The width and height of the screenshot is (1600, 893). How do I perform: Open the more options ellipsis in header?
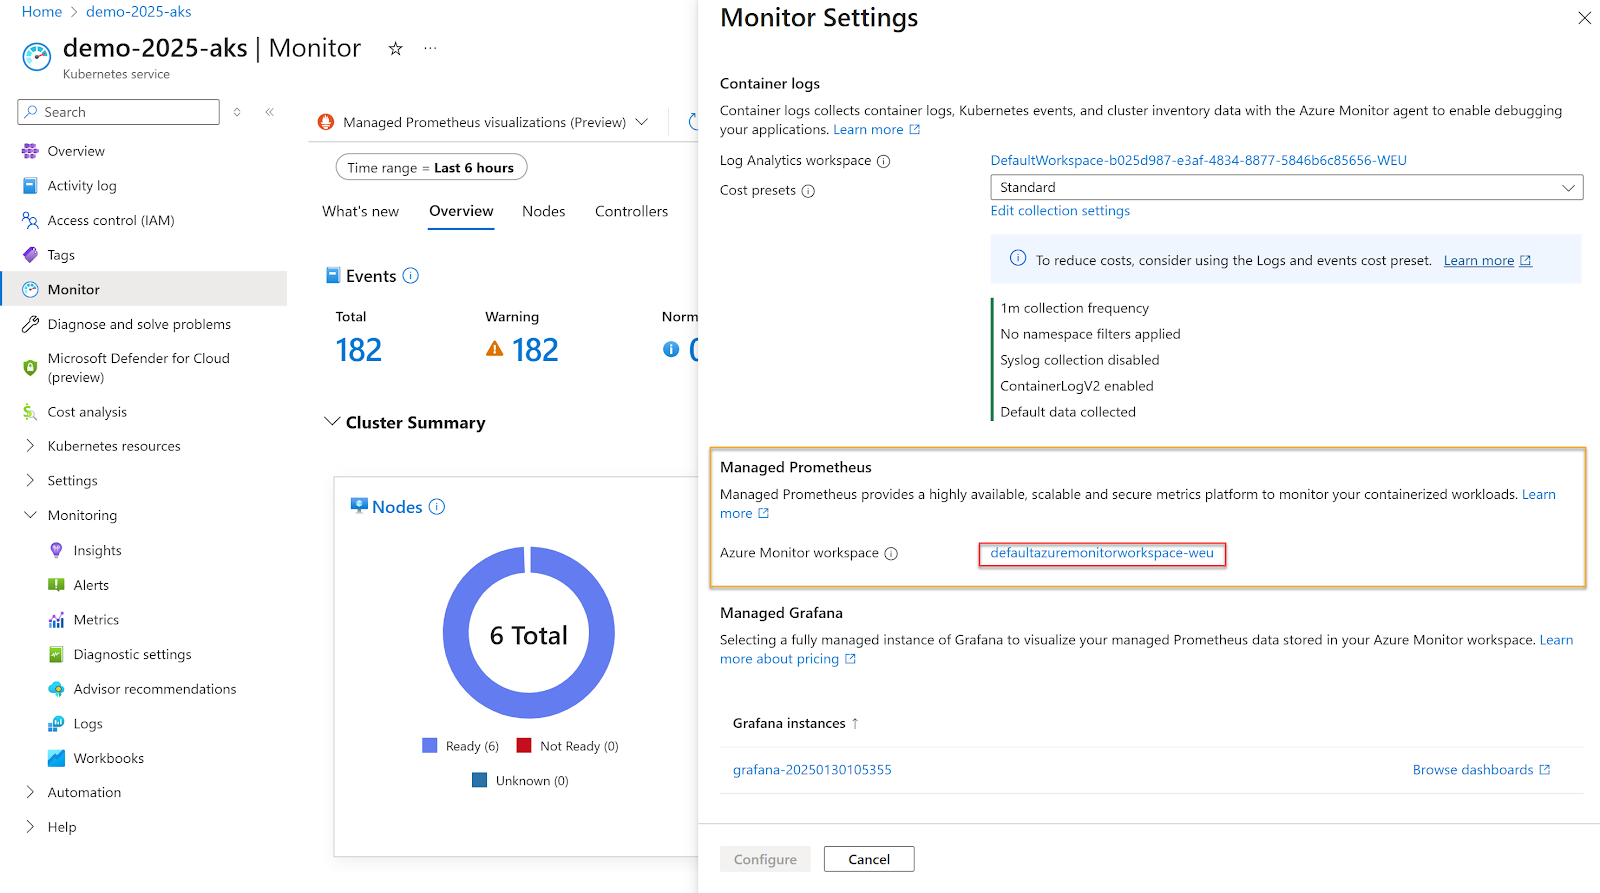tap(430, 48)
